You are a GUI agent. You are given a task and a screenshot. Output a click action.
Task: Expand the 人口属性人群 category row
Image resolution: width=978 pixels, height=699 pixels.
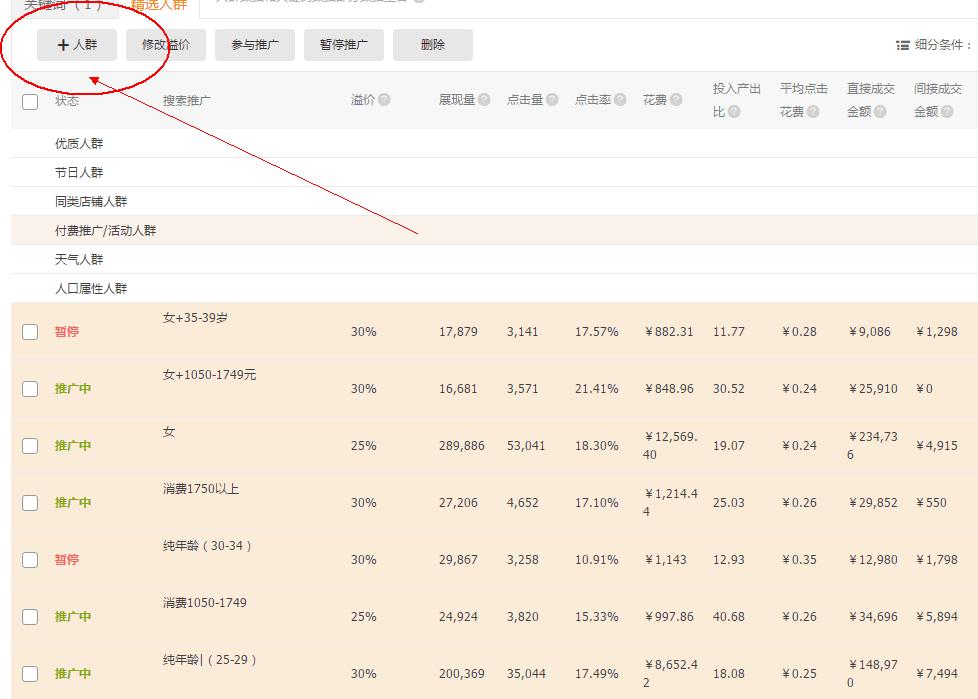point(94,288)
